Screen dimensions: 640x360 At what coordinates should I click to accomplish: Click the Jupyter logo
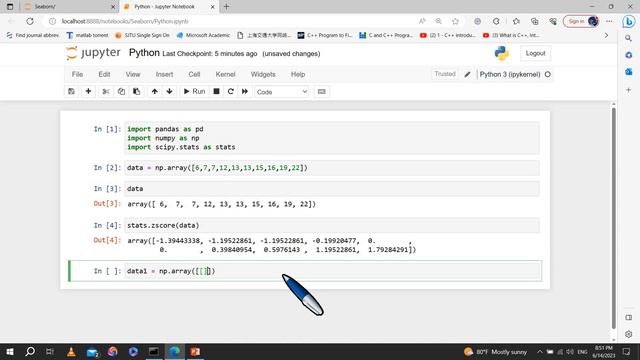coord(93,53)
